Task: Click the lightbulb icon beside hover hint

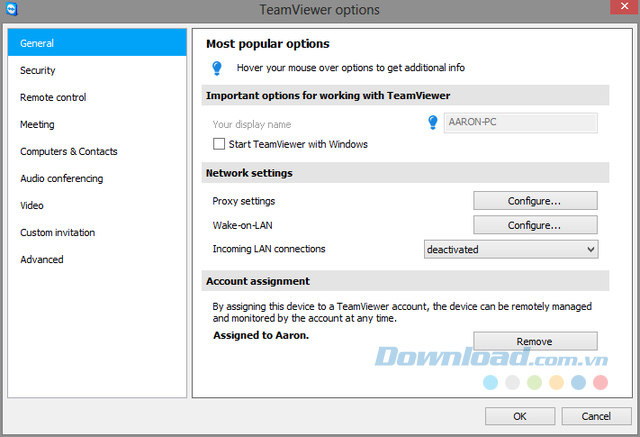Action: coord(217,68)
